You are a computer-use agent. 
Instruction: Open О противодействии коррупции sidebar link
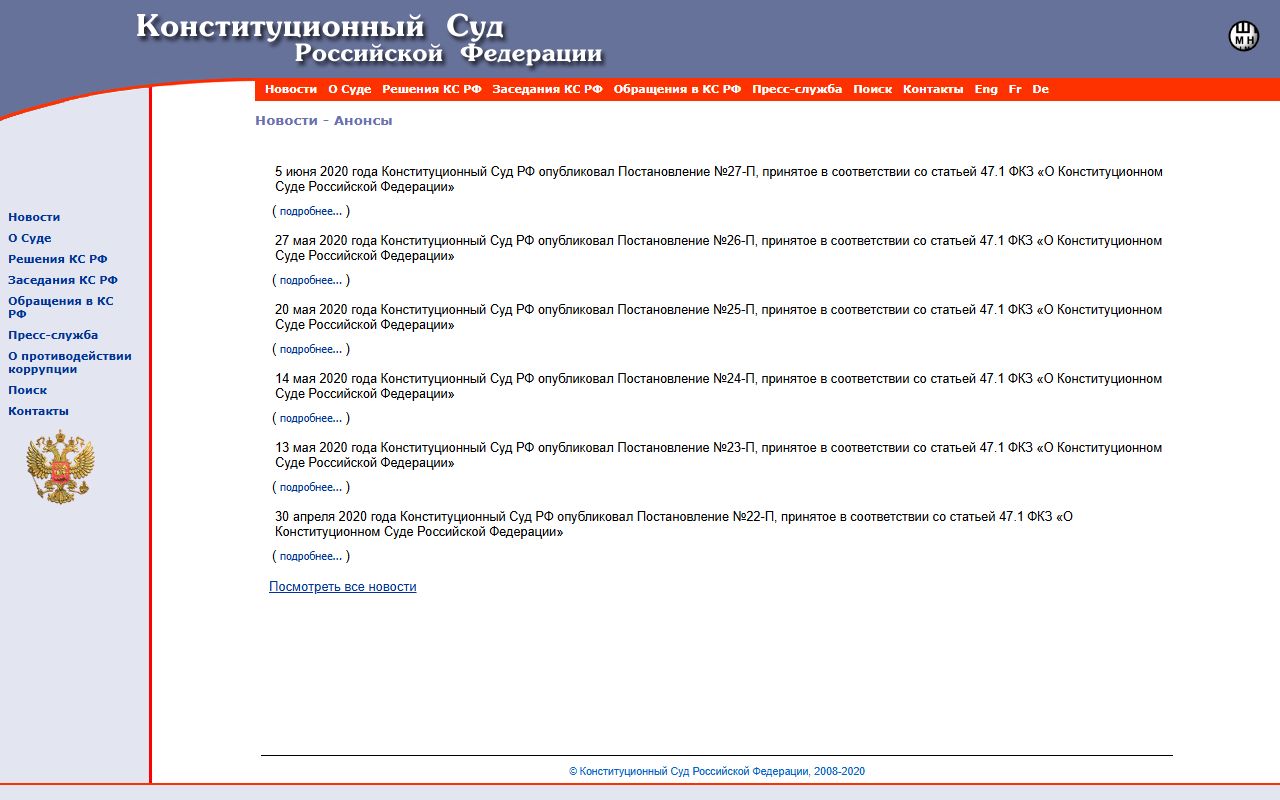pyautogui.click(x=70, y=362)
